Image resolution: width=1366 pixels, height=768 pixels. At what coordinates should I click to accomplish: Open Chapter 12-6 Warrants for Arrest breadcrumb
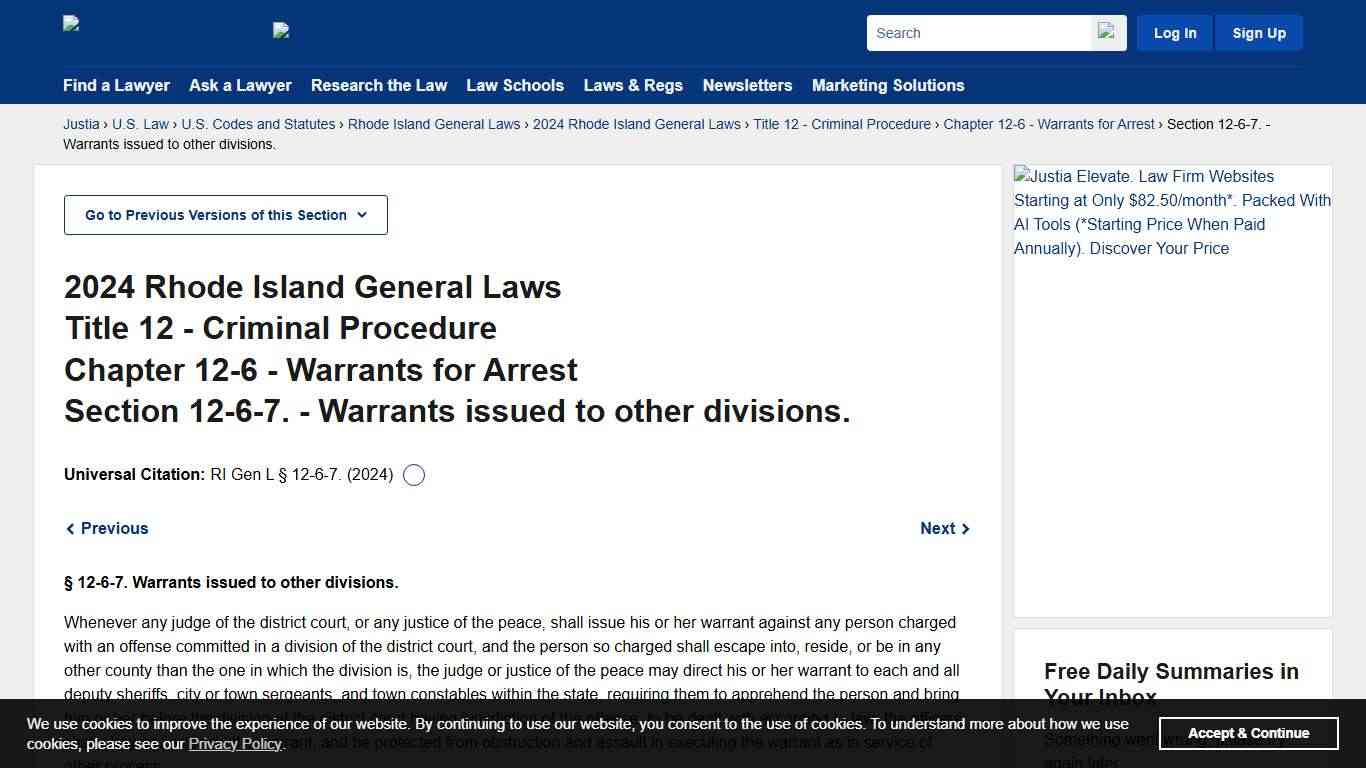pos(1049,124)
